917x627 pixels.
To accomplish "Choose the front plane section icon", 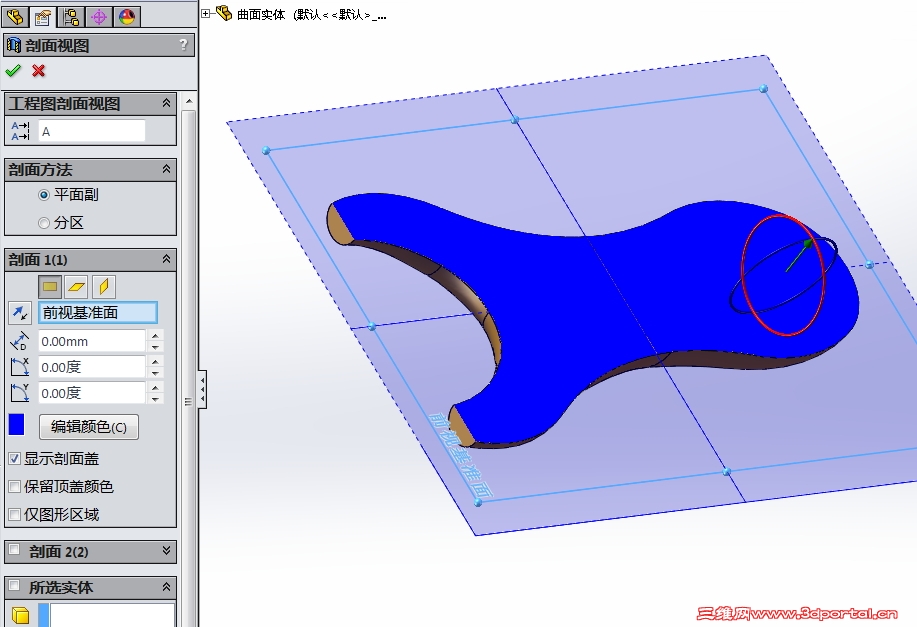I will coord(50,287).
